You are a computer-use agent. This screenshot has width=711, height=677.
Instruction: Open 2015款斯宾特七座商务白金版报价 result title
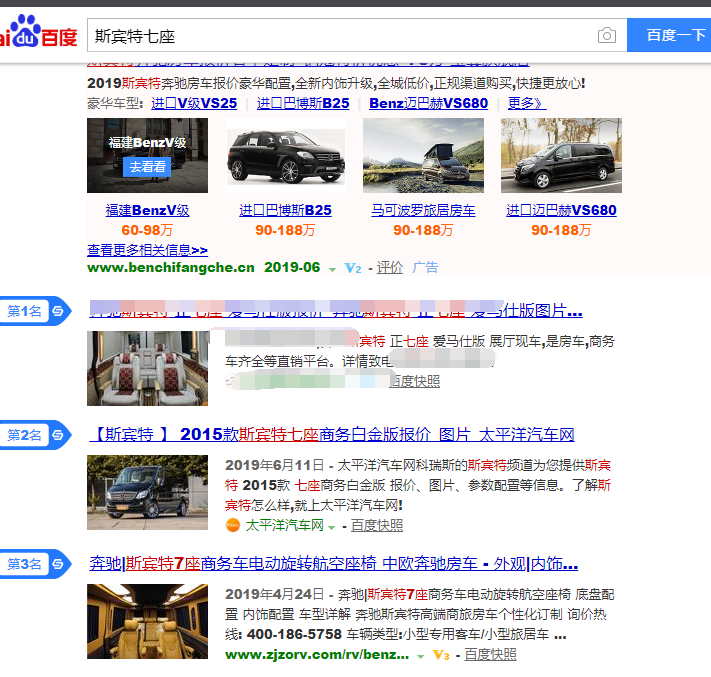click(332, 434)
